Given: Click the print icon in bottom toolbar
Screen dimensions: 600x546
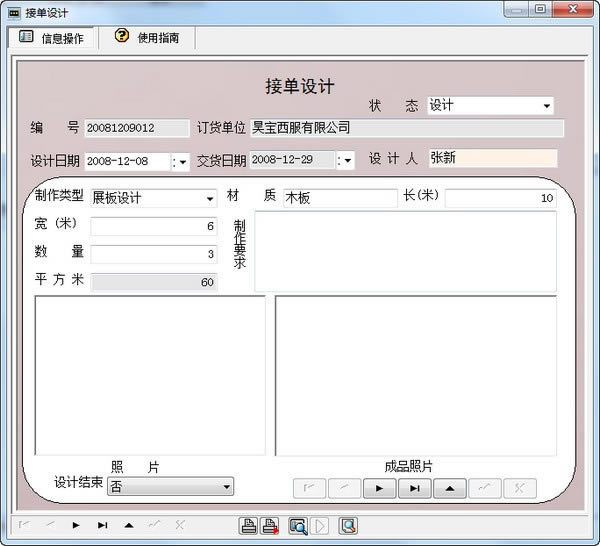Looking at the screenshot, I should 248,526.
